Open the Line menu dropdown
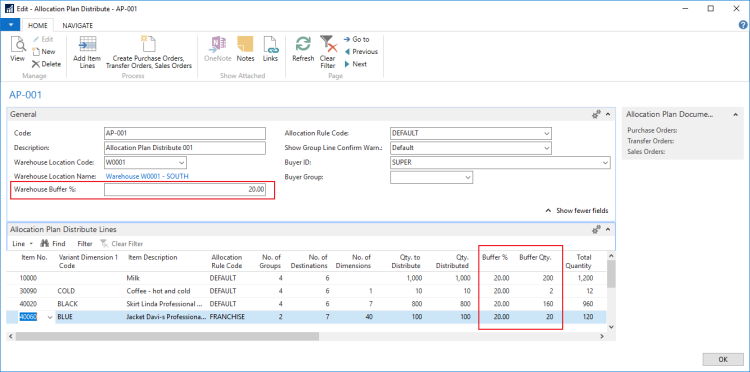 [22, 243]
